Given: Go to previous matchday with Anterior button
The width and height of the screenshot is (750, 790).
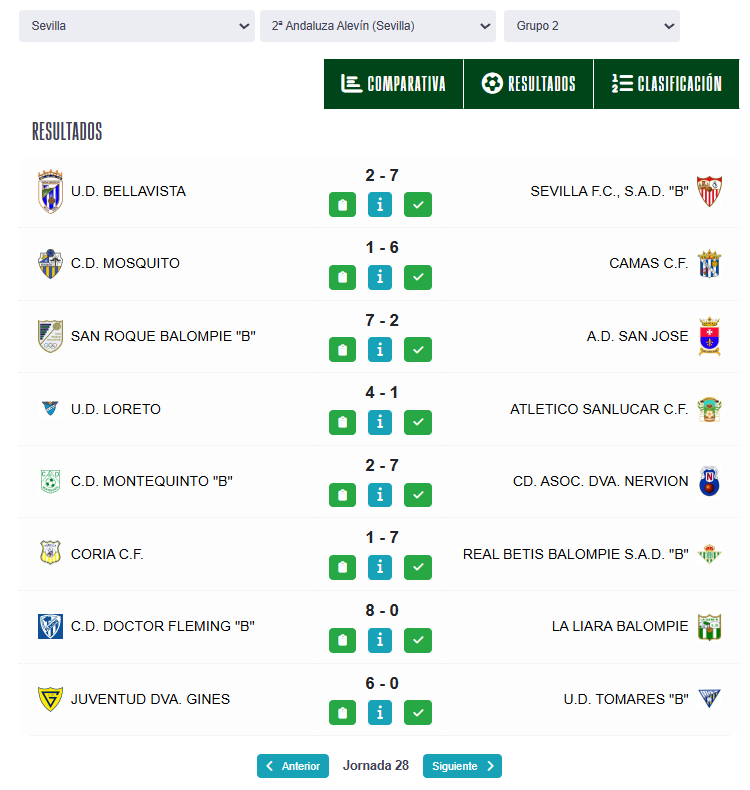Looking at the screenshot, I should tap(293, 766).
